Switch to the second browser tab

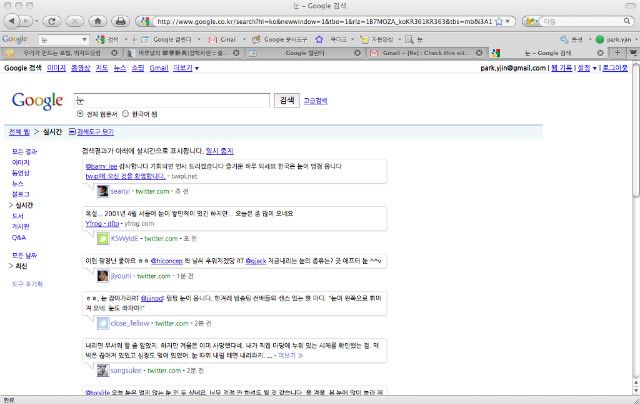pos(182,53)
